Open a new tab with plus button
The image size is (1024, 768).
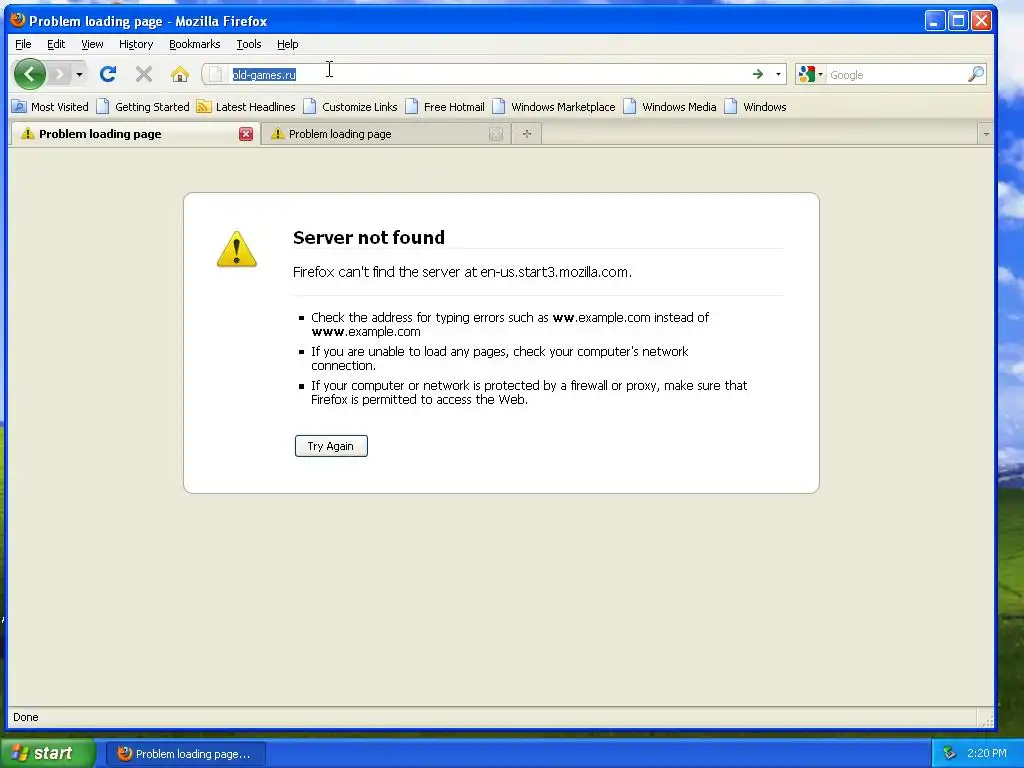pos(527,134)
